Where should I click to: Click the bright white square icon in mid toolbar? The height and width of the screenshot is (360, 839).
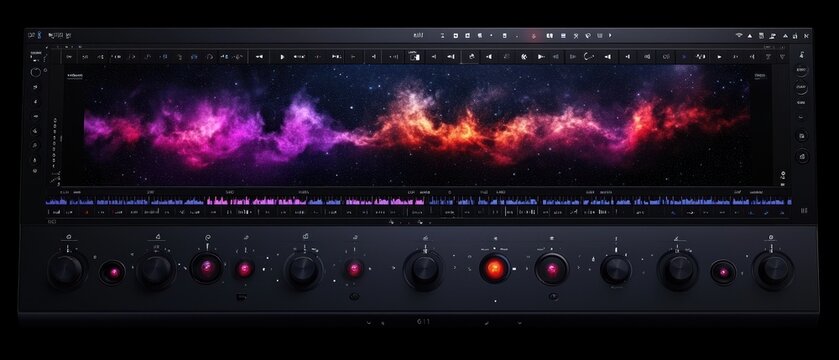click(x=414, y=56)
